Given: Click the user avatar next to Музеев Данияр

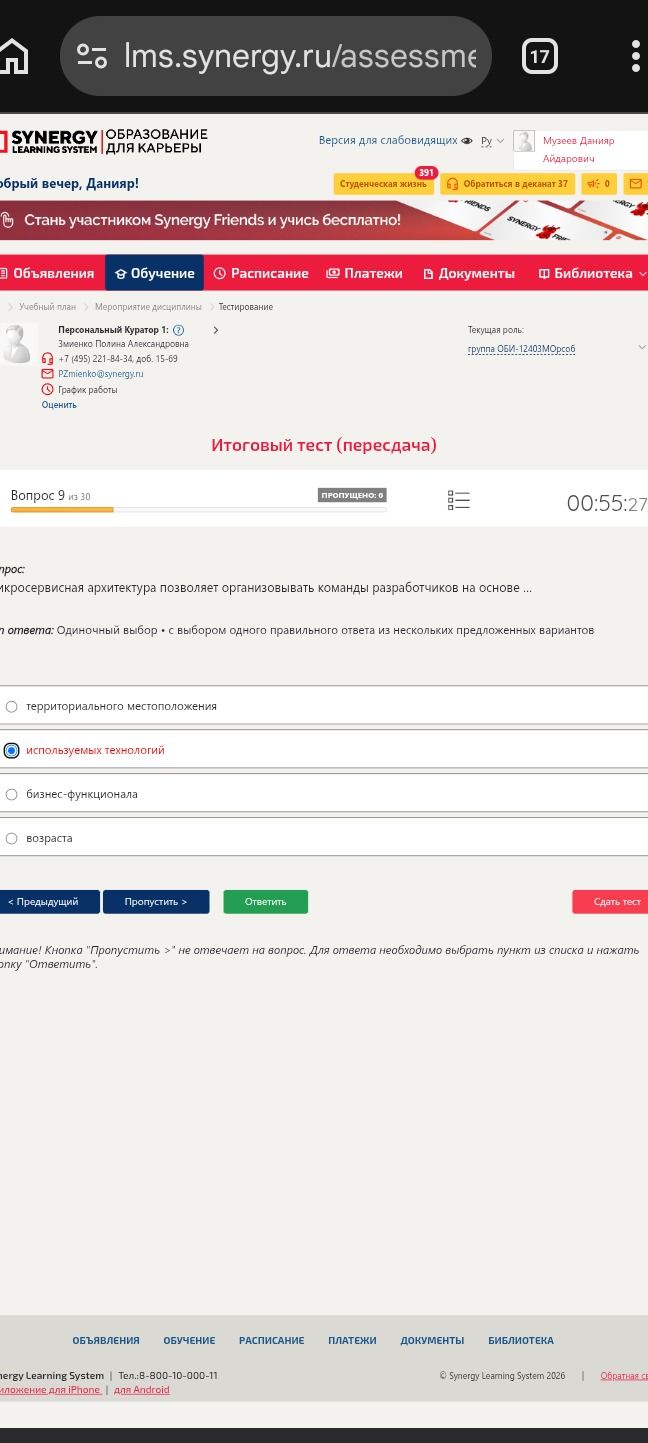Looking at the screenshot, I should (524, 142).
